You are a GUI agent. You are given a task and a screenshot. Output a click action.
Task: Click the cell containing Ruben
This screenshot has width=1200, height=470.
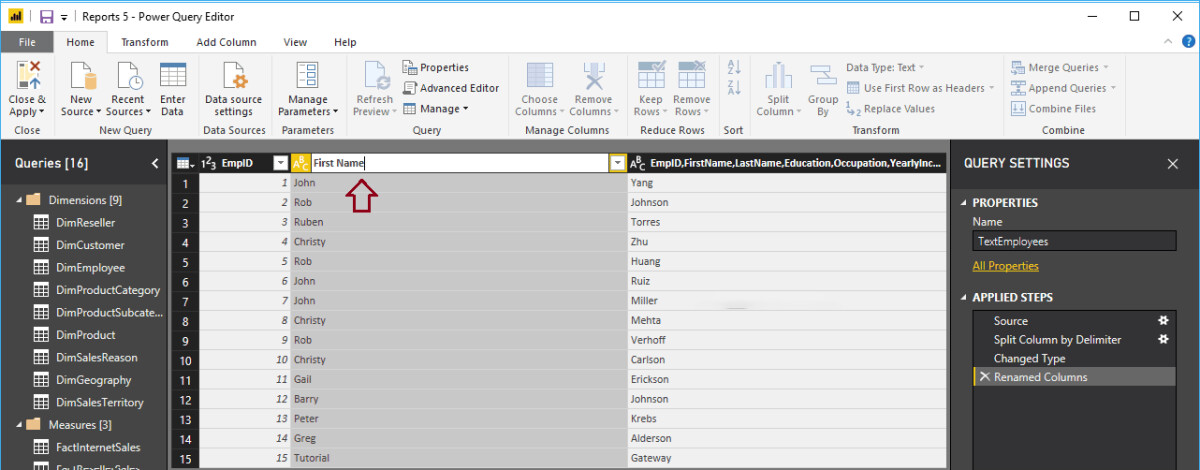click(459, 221)
